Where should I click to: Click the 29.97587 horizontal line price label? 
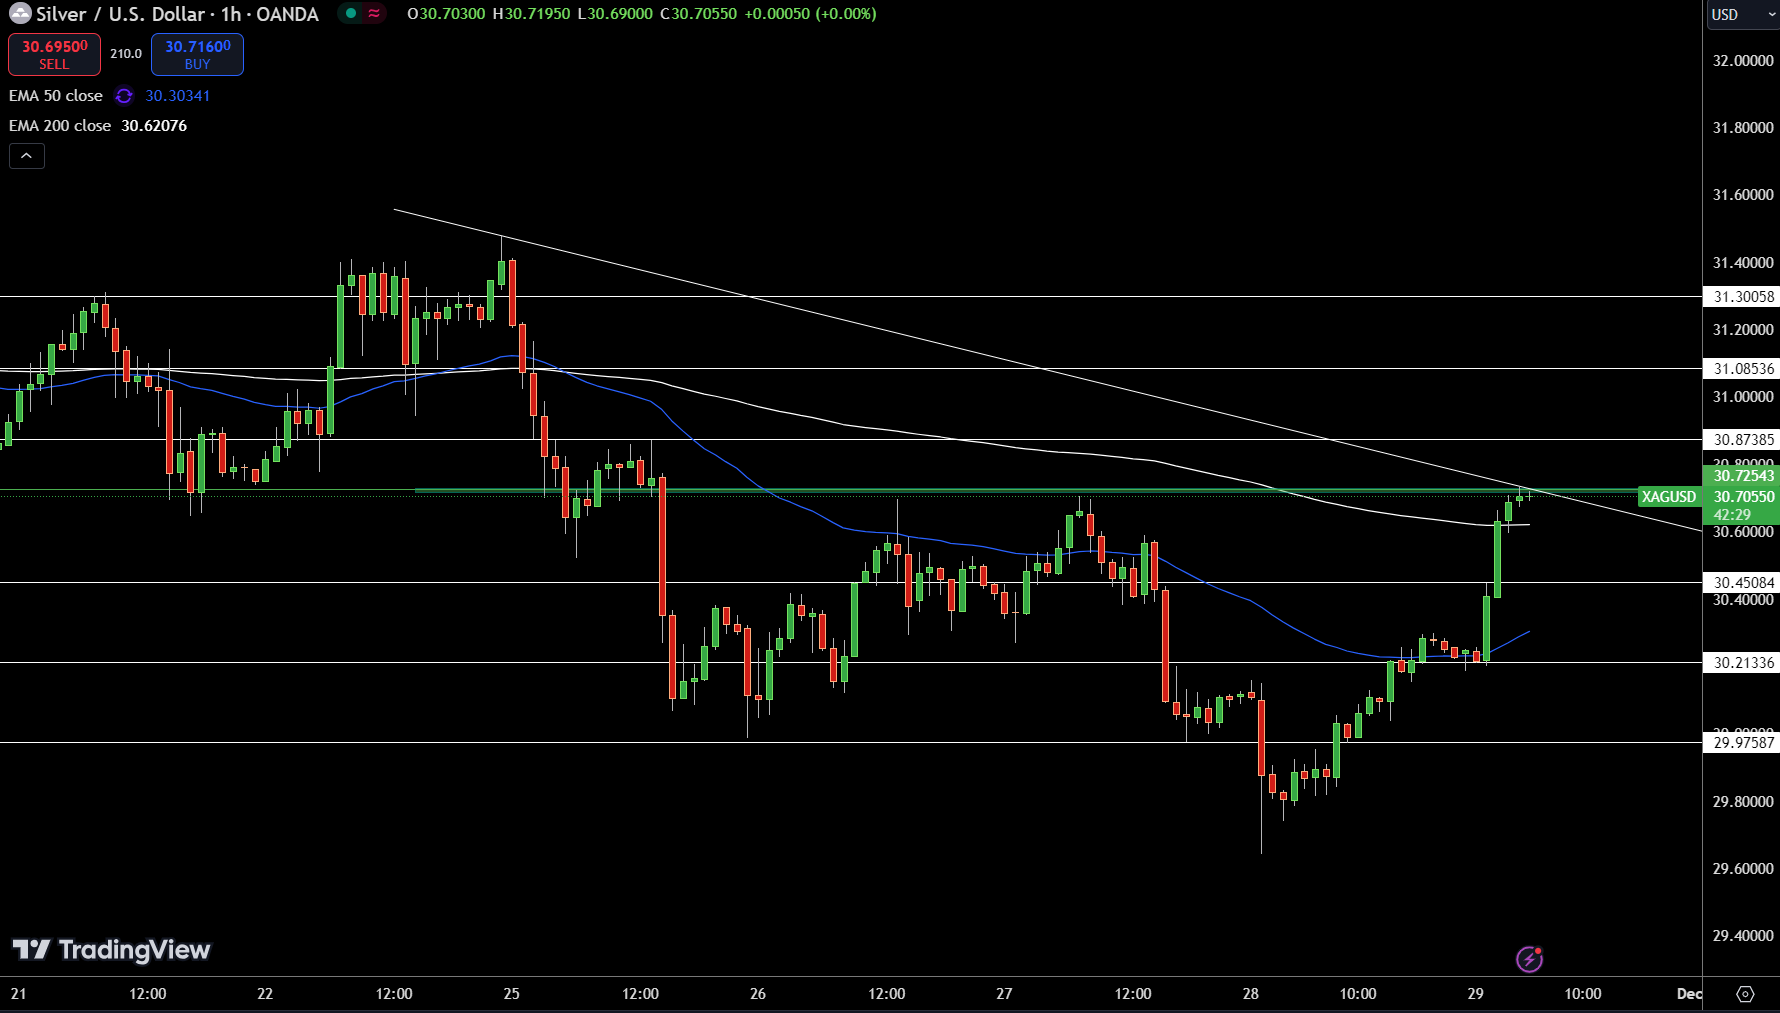[x=1743, y=743]
